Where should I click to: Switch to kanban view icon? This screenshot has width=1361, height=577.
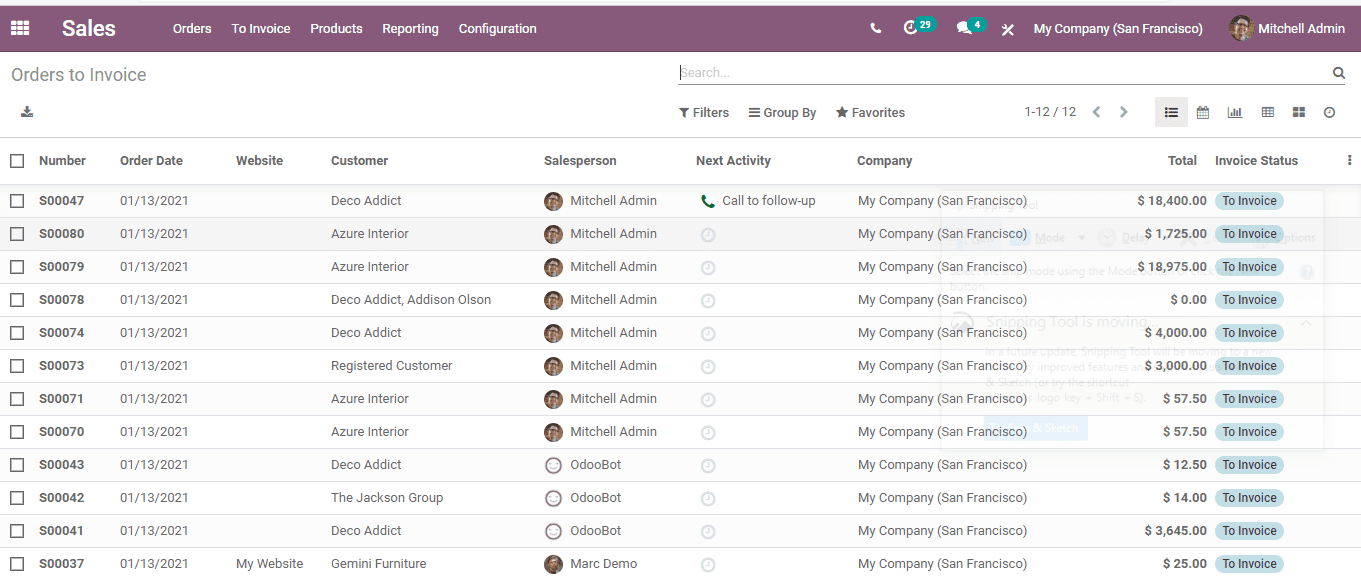1299,112
